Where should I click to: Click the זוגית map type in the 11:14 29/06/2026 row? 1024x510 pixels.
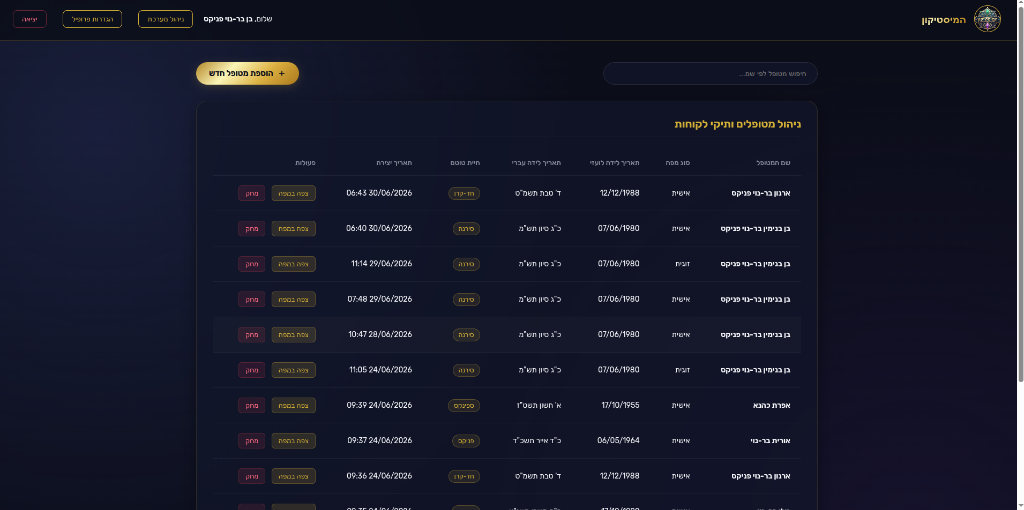point(683,264)
